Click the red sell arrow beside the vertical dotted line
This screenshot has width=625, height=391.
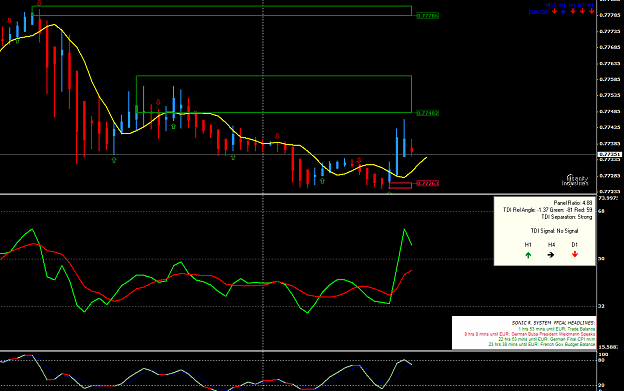pyautogui.click(x=277, y=136)
